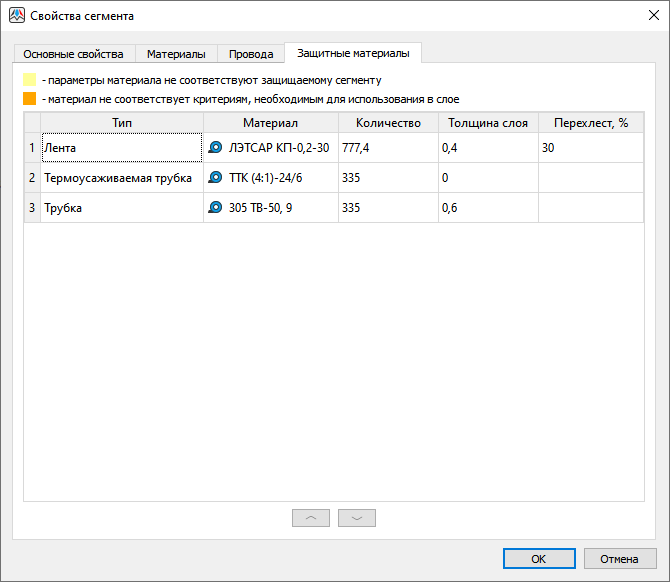Select the Защитные материалы tab
The image size is (670, 582).
(x=353, y=53)
